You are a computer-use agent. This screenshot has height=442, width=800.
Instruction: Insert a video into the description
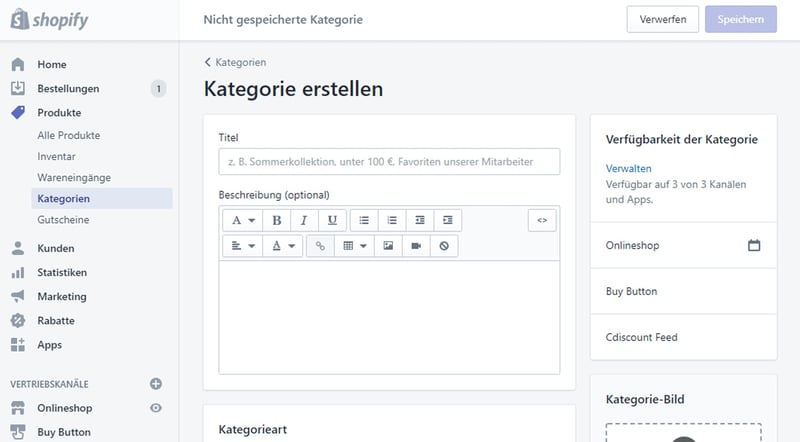click(x=416, y=245)
